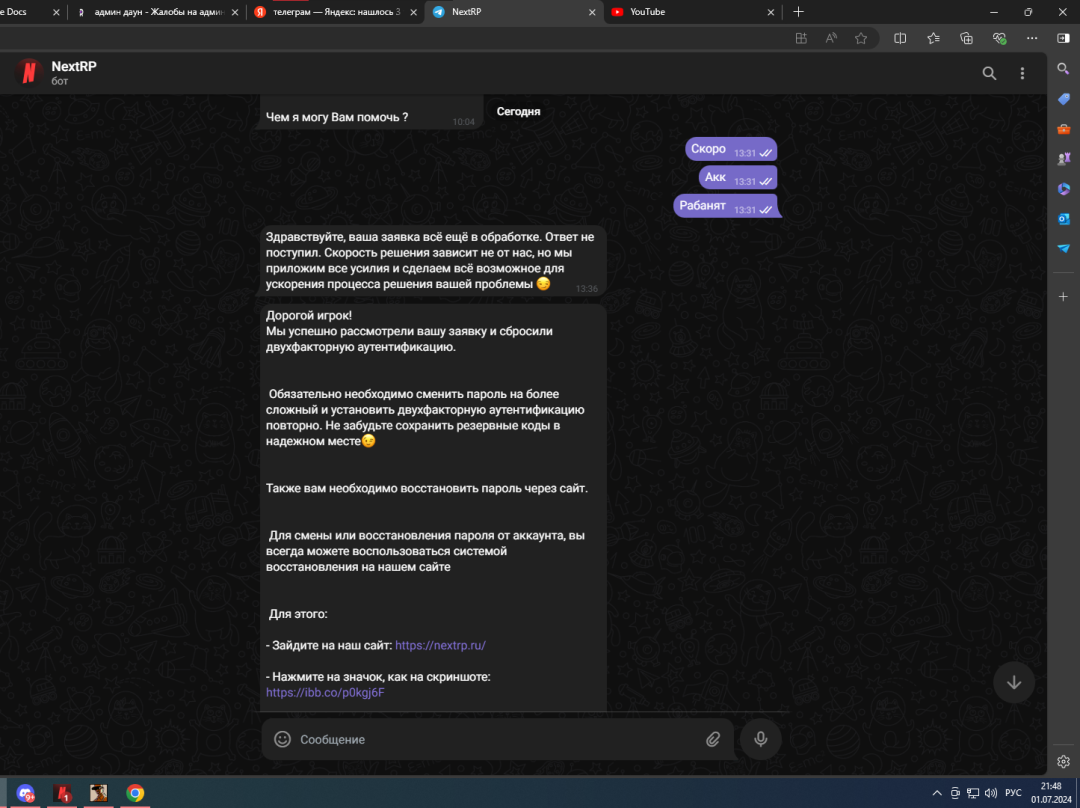This screenshot has height=808, width=1080.
Task: Toggle the Edge sidebar visibility
Action: pos(1063,39)
